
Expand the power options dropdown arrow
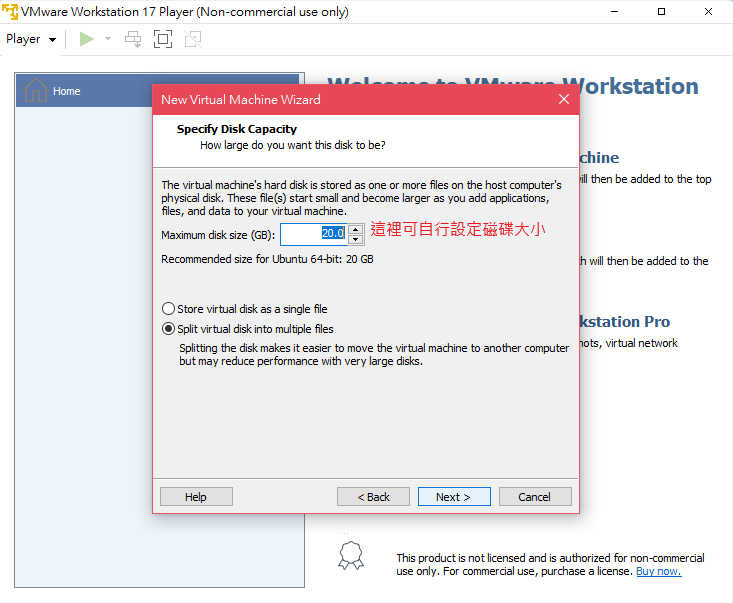108,39
